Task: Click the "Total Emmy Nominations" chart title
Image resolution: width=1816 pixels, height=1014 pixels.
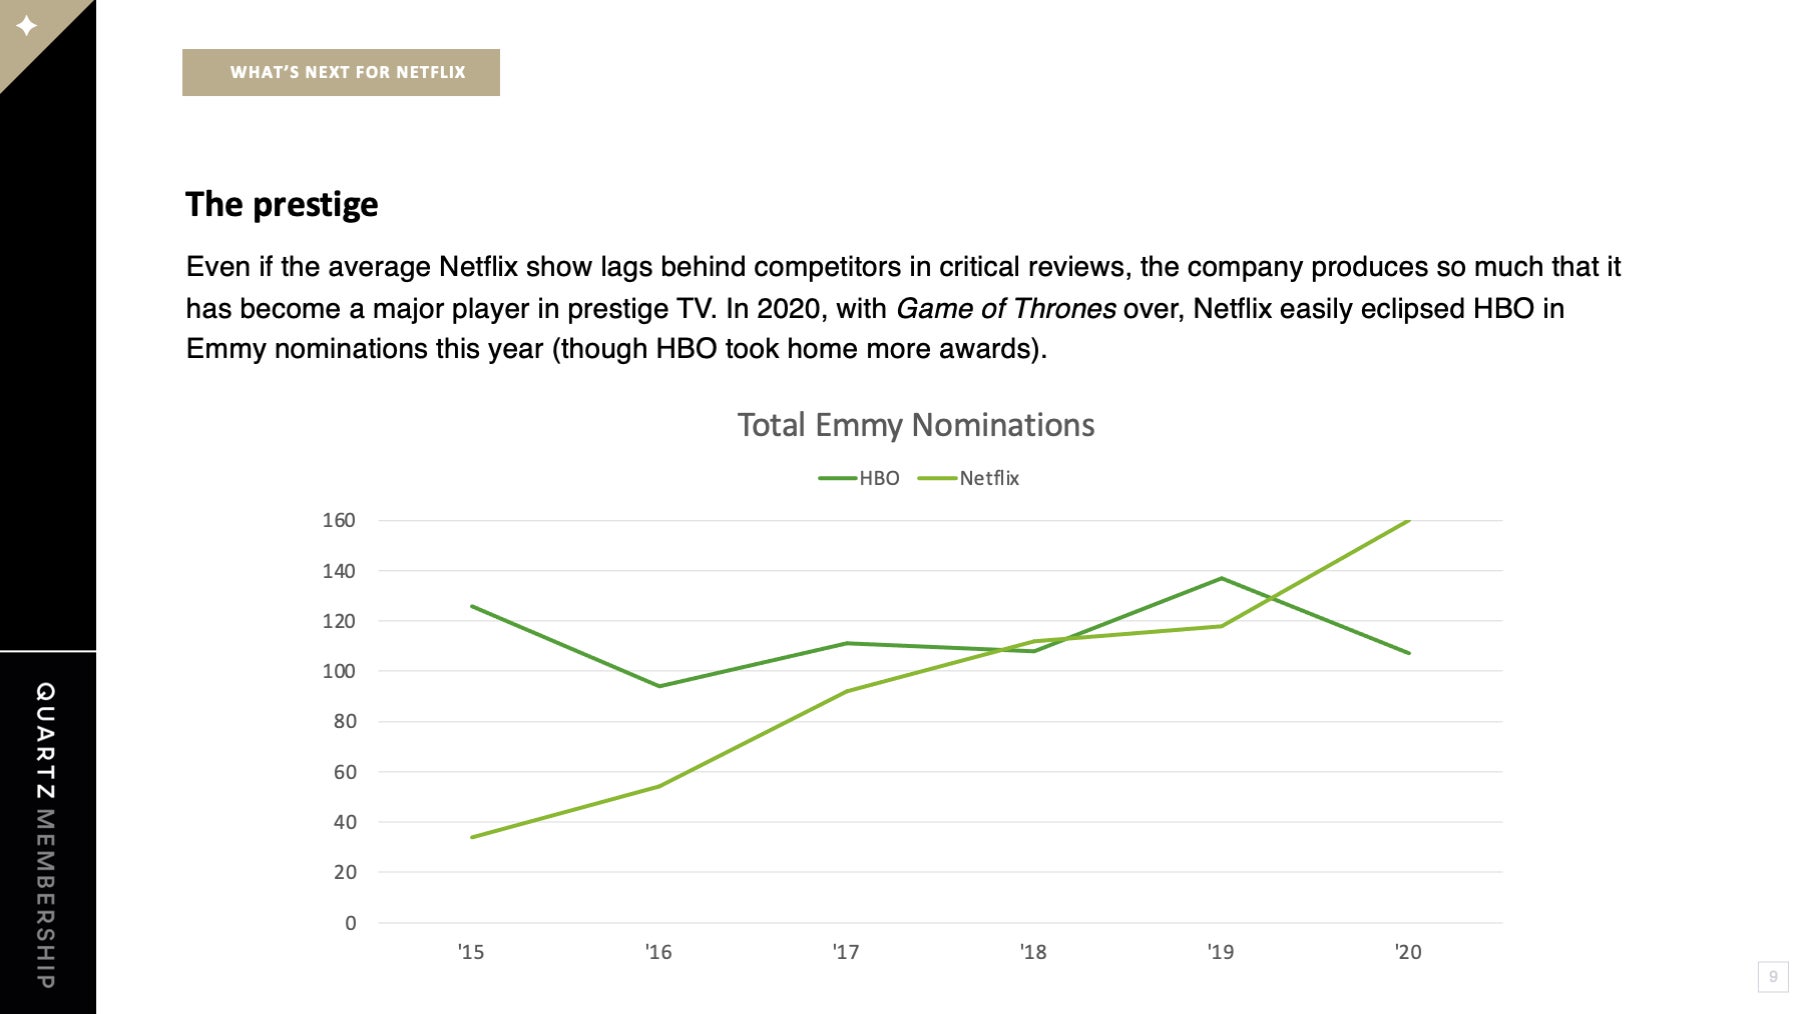Action: (x=916, y=425)
